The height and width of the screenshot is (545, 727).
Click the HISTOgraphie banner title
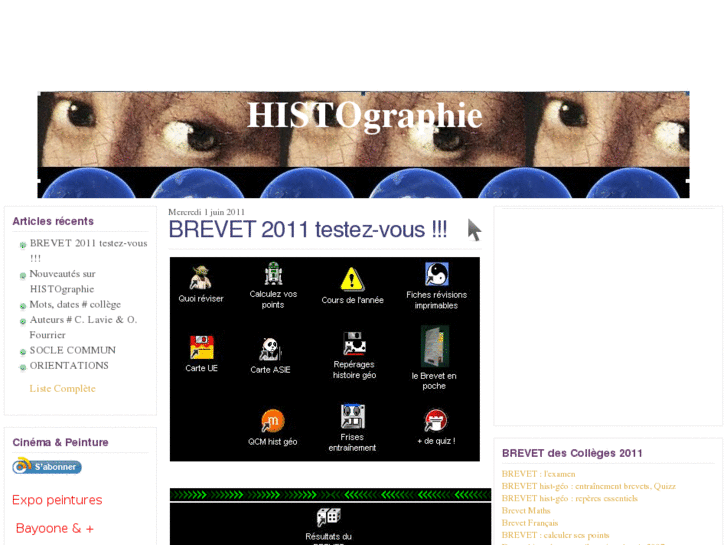[364, 115]
